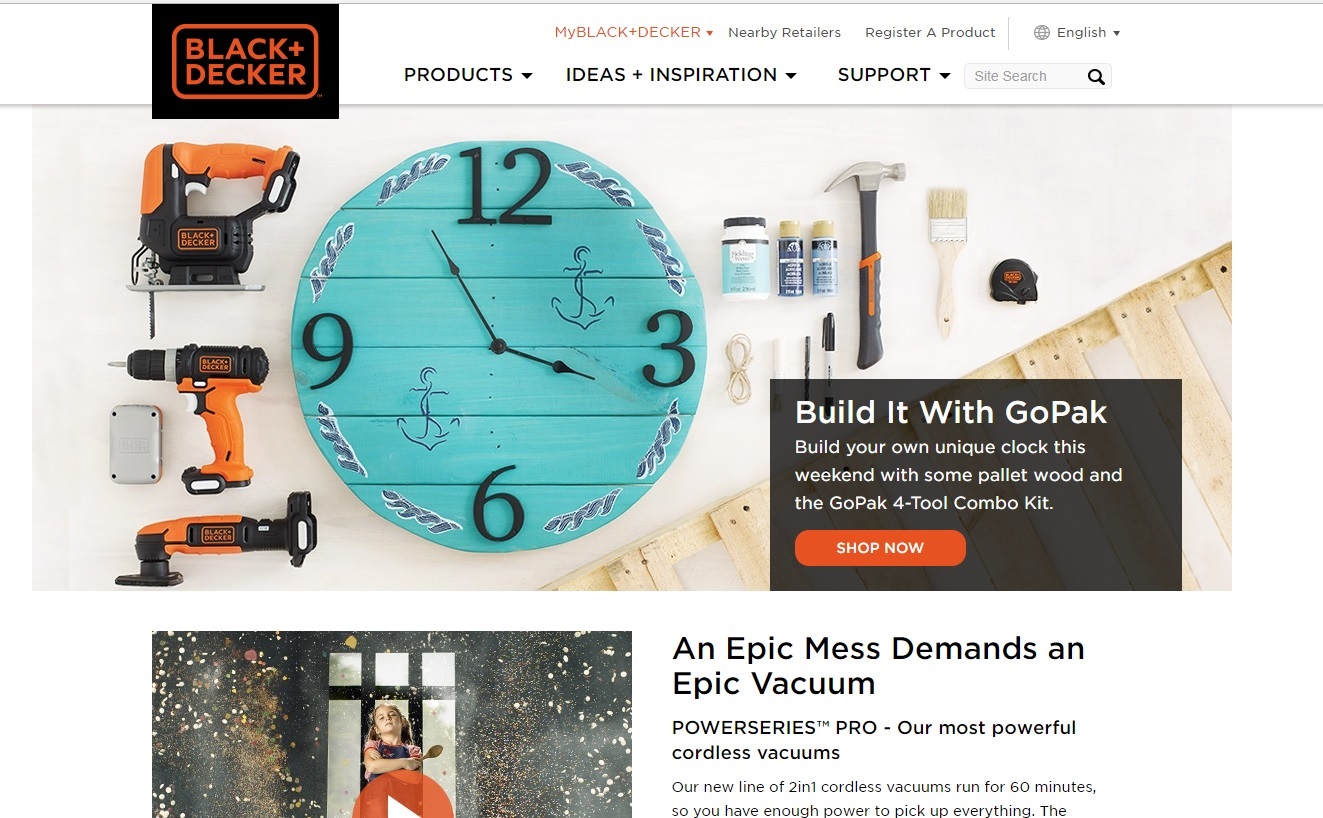Click the BLACK+DECKER logo

[x=245, y=61]
